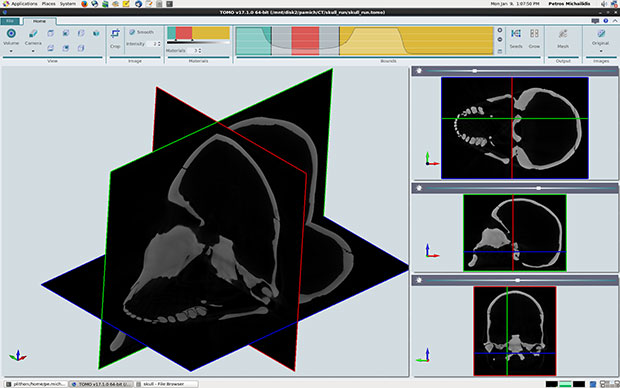The width and height of the screenshot is (620, 388).
Task: Select the teal material swatch
Action: [x=171, y=33]
